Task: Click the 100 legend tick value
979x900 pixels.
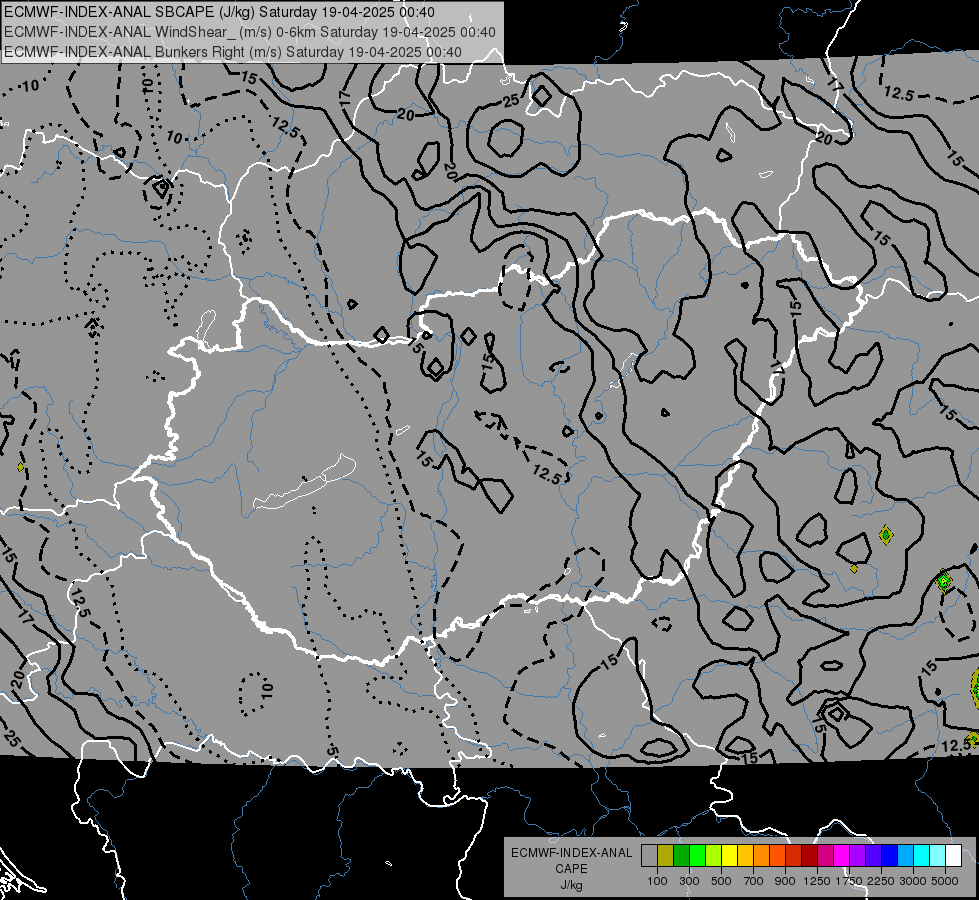Action: [x=657, y=881]
